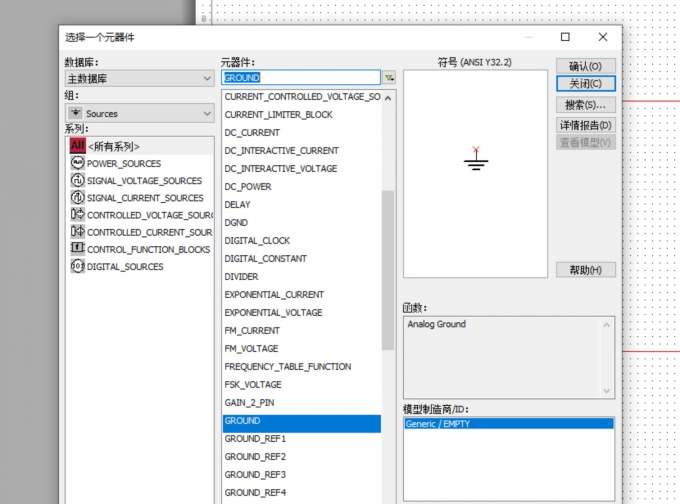This screenshot has height=504, width=680.
Task: Click the CONTROLLED_CURRENT_SOURCES family icon
Action: pos(77,232)
